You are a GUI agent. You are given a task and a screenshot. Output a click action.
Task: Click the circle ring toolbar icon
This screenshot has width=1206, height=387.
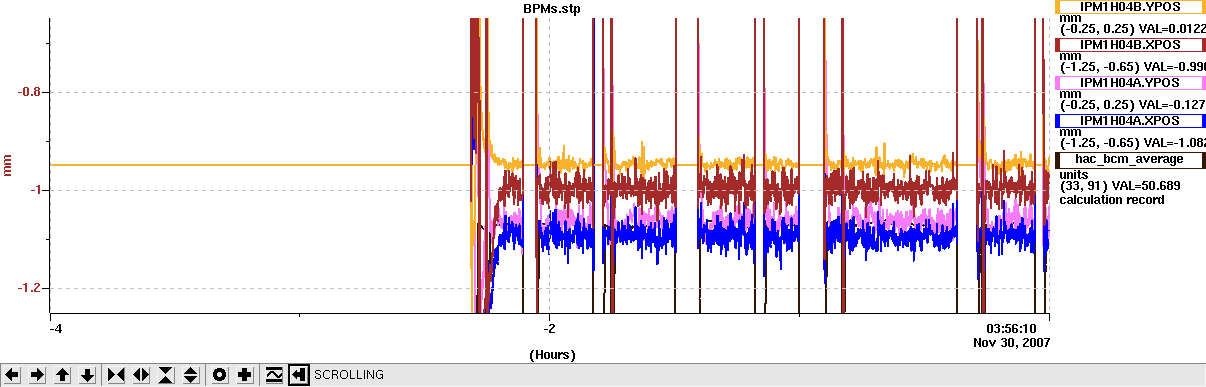pos(219,375)
